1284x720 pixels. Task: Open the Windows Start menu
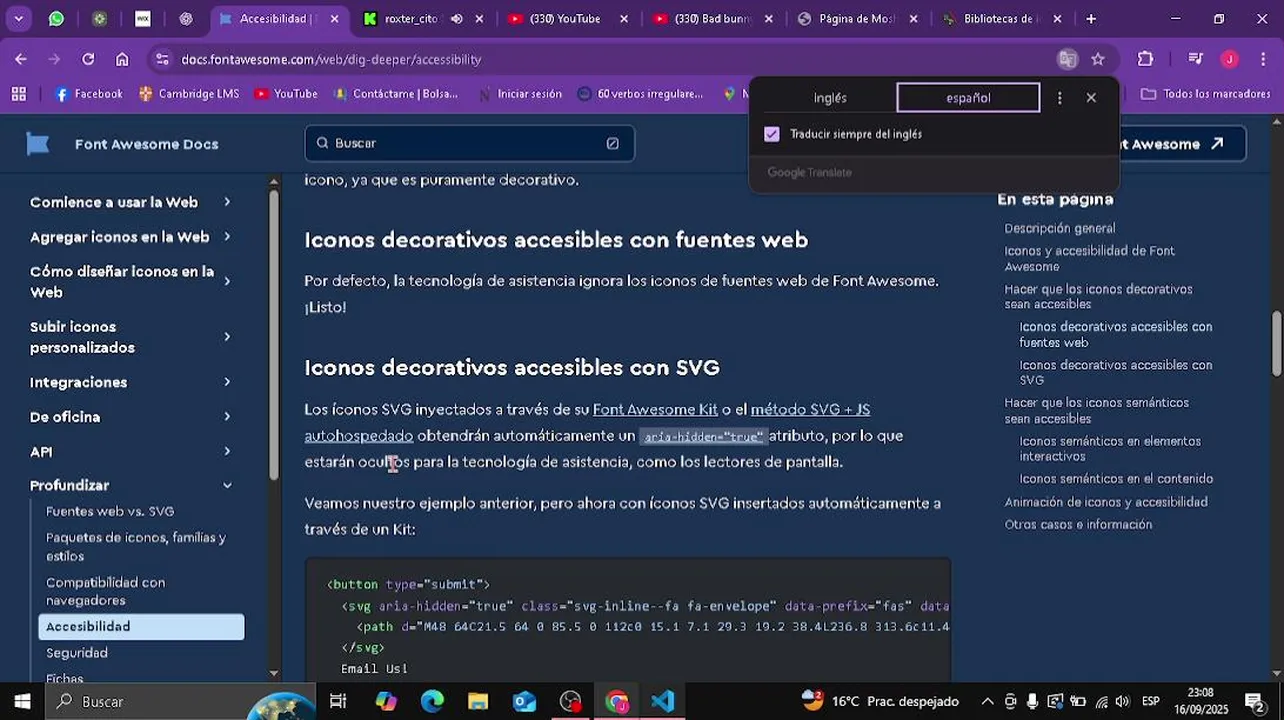(22, 701)
